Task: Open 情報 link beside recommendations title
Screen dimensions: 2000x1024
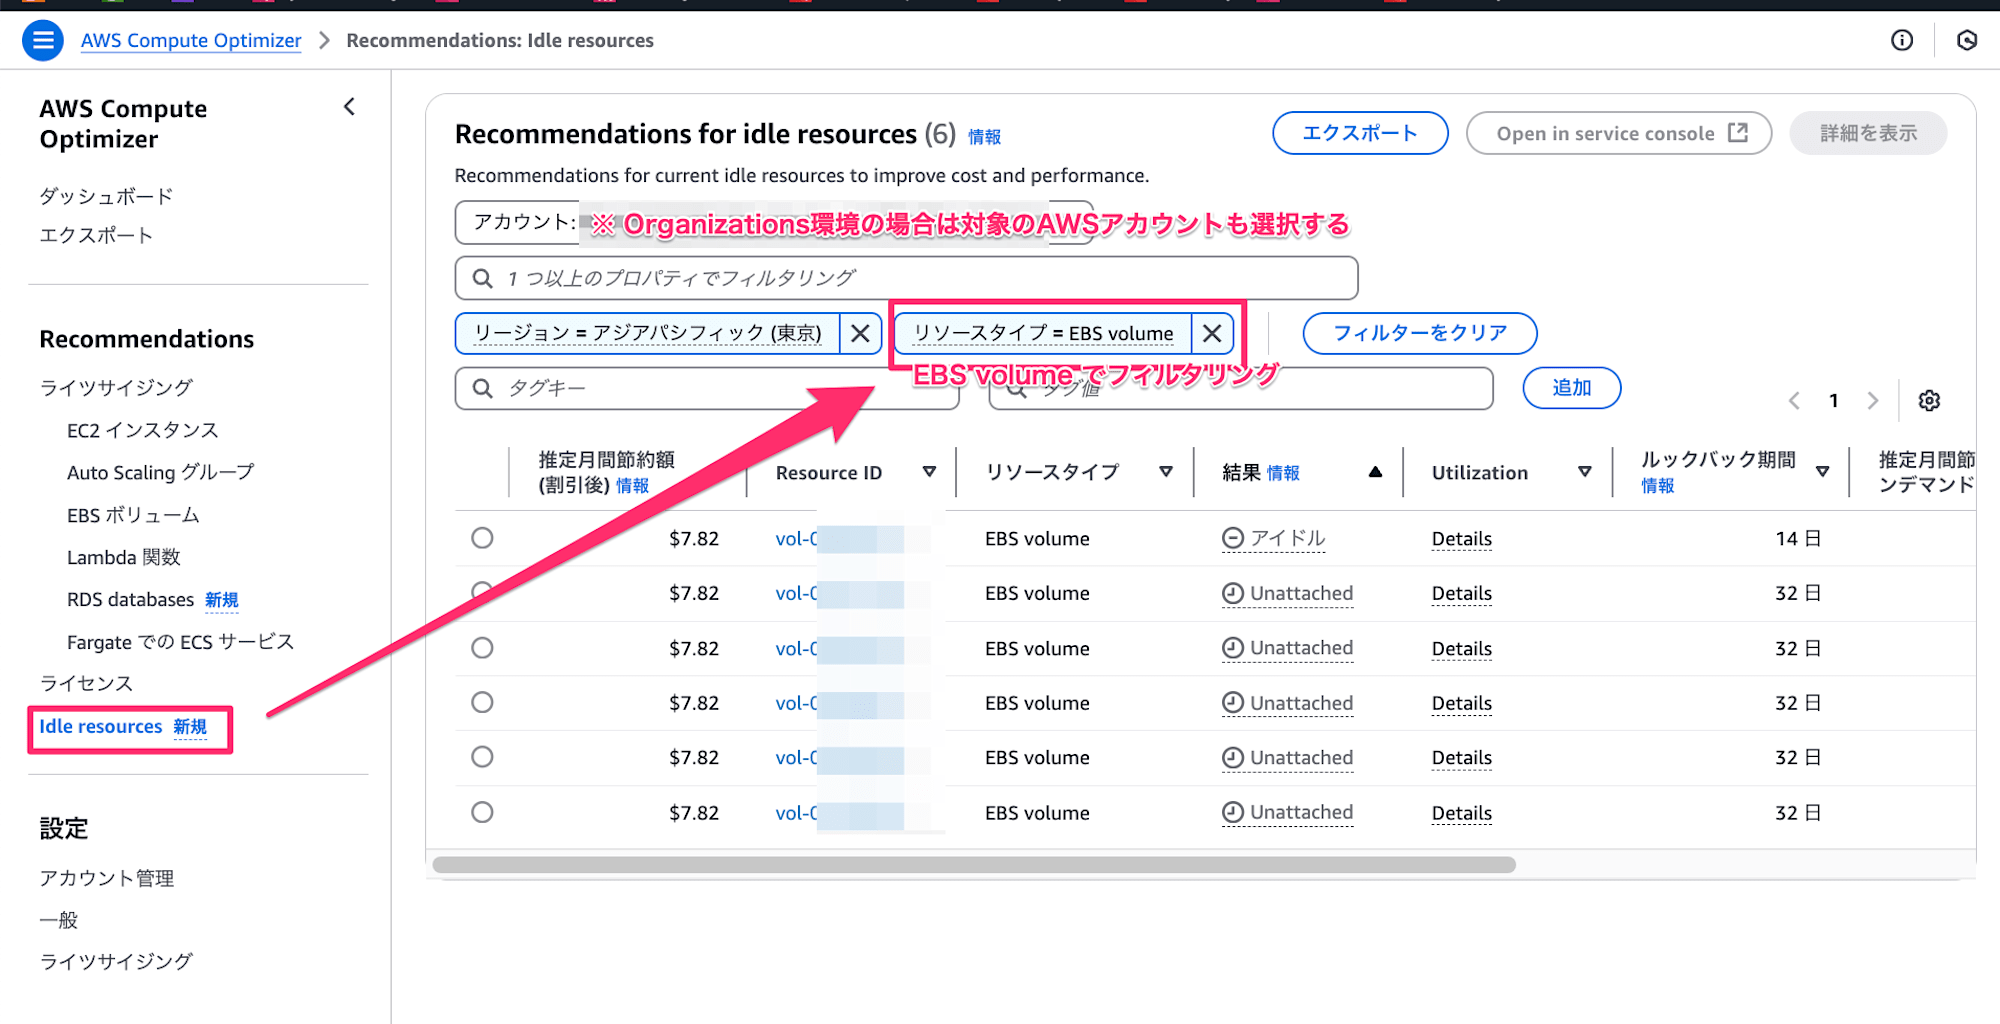Action: (x=984, y=137)
